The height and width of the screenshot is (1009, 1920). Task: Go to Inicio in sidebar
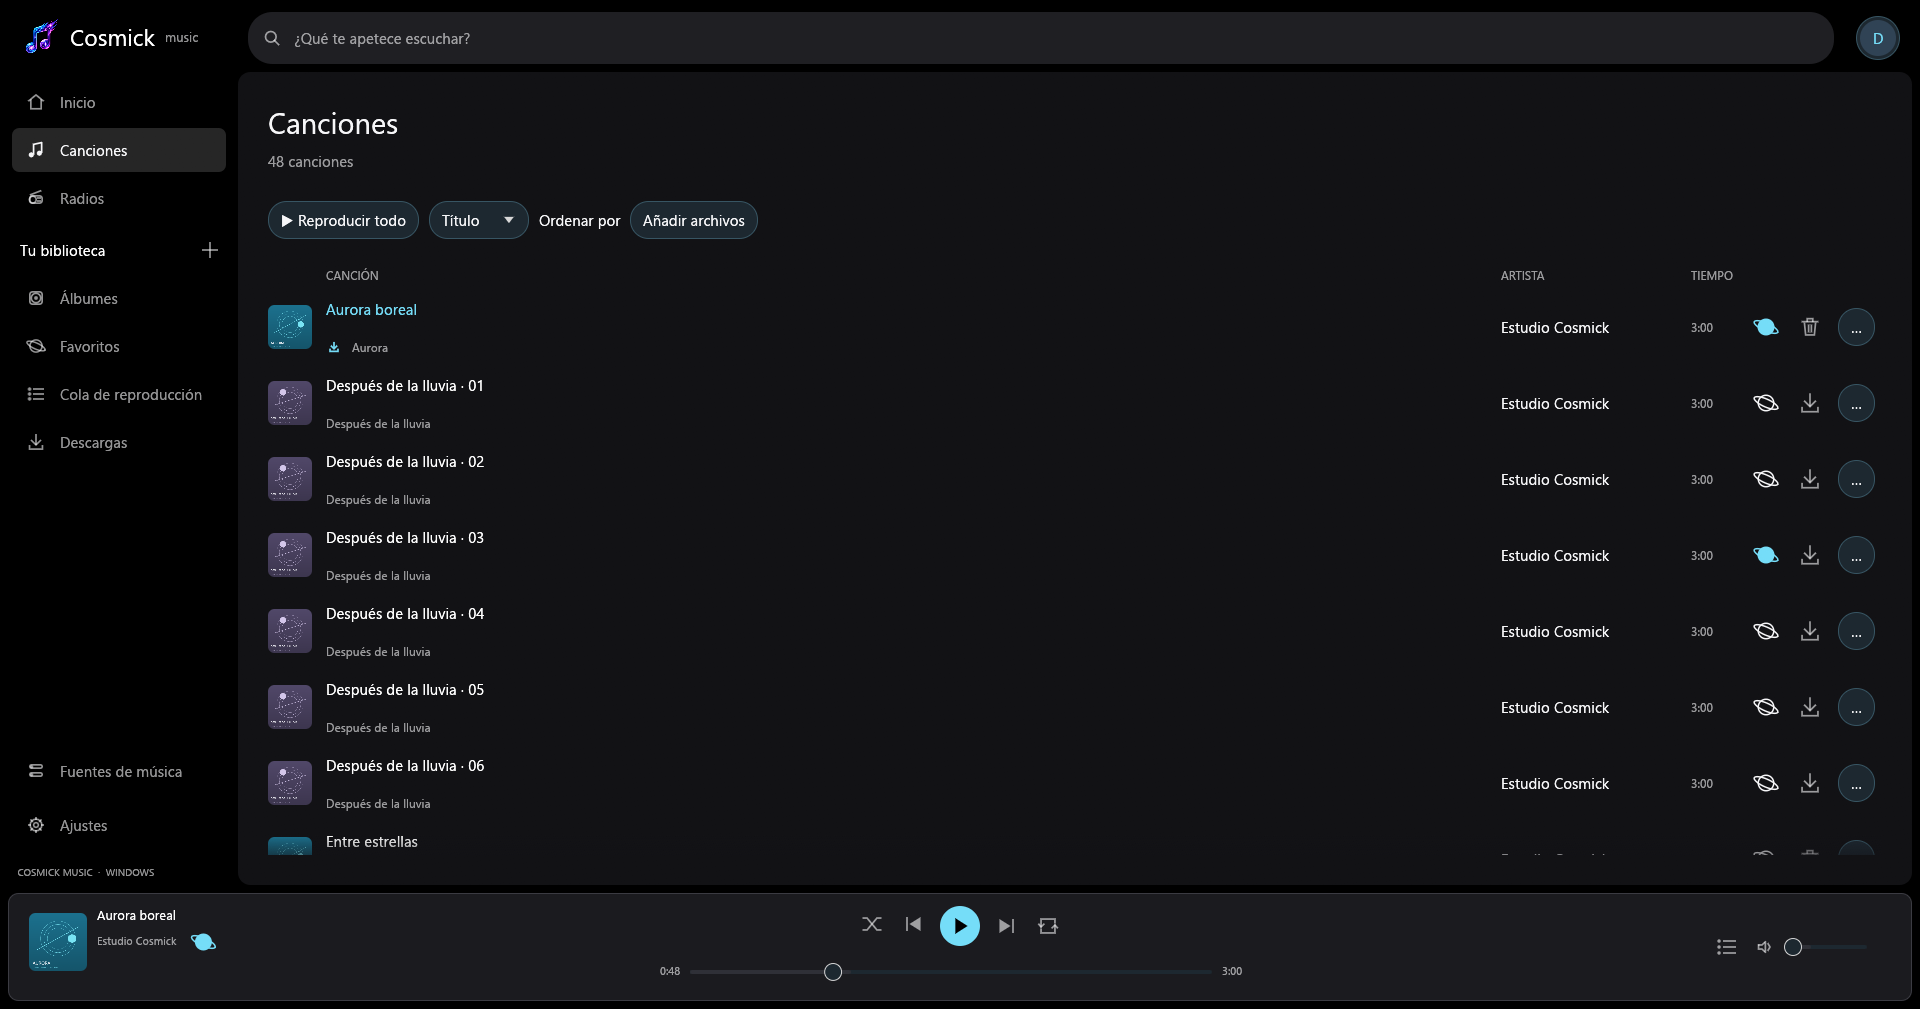click(x=119, y=102)
